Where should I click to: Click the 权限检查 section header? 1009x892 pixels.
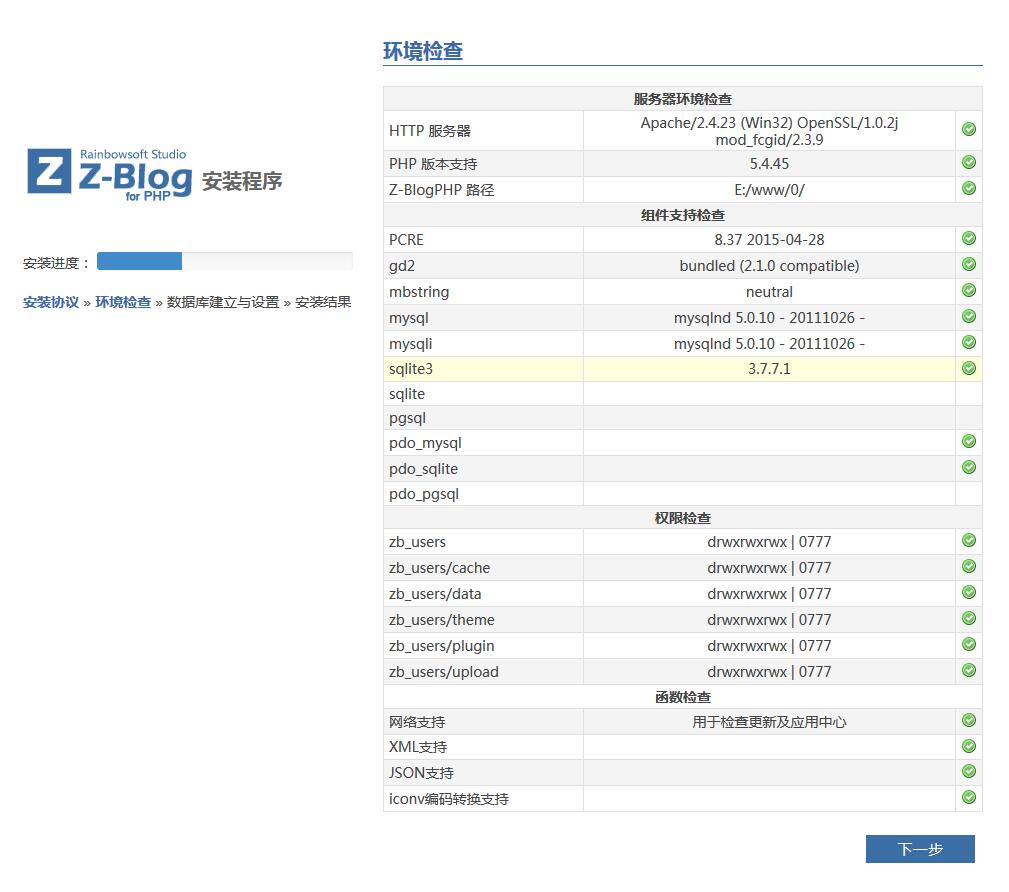tap(683, 518)
